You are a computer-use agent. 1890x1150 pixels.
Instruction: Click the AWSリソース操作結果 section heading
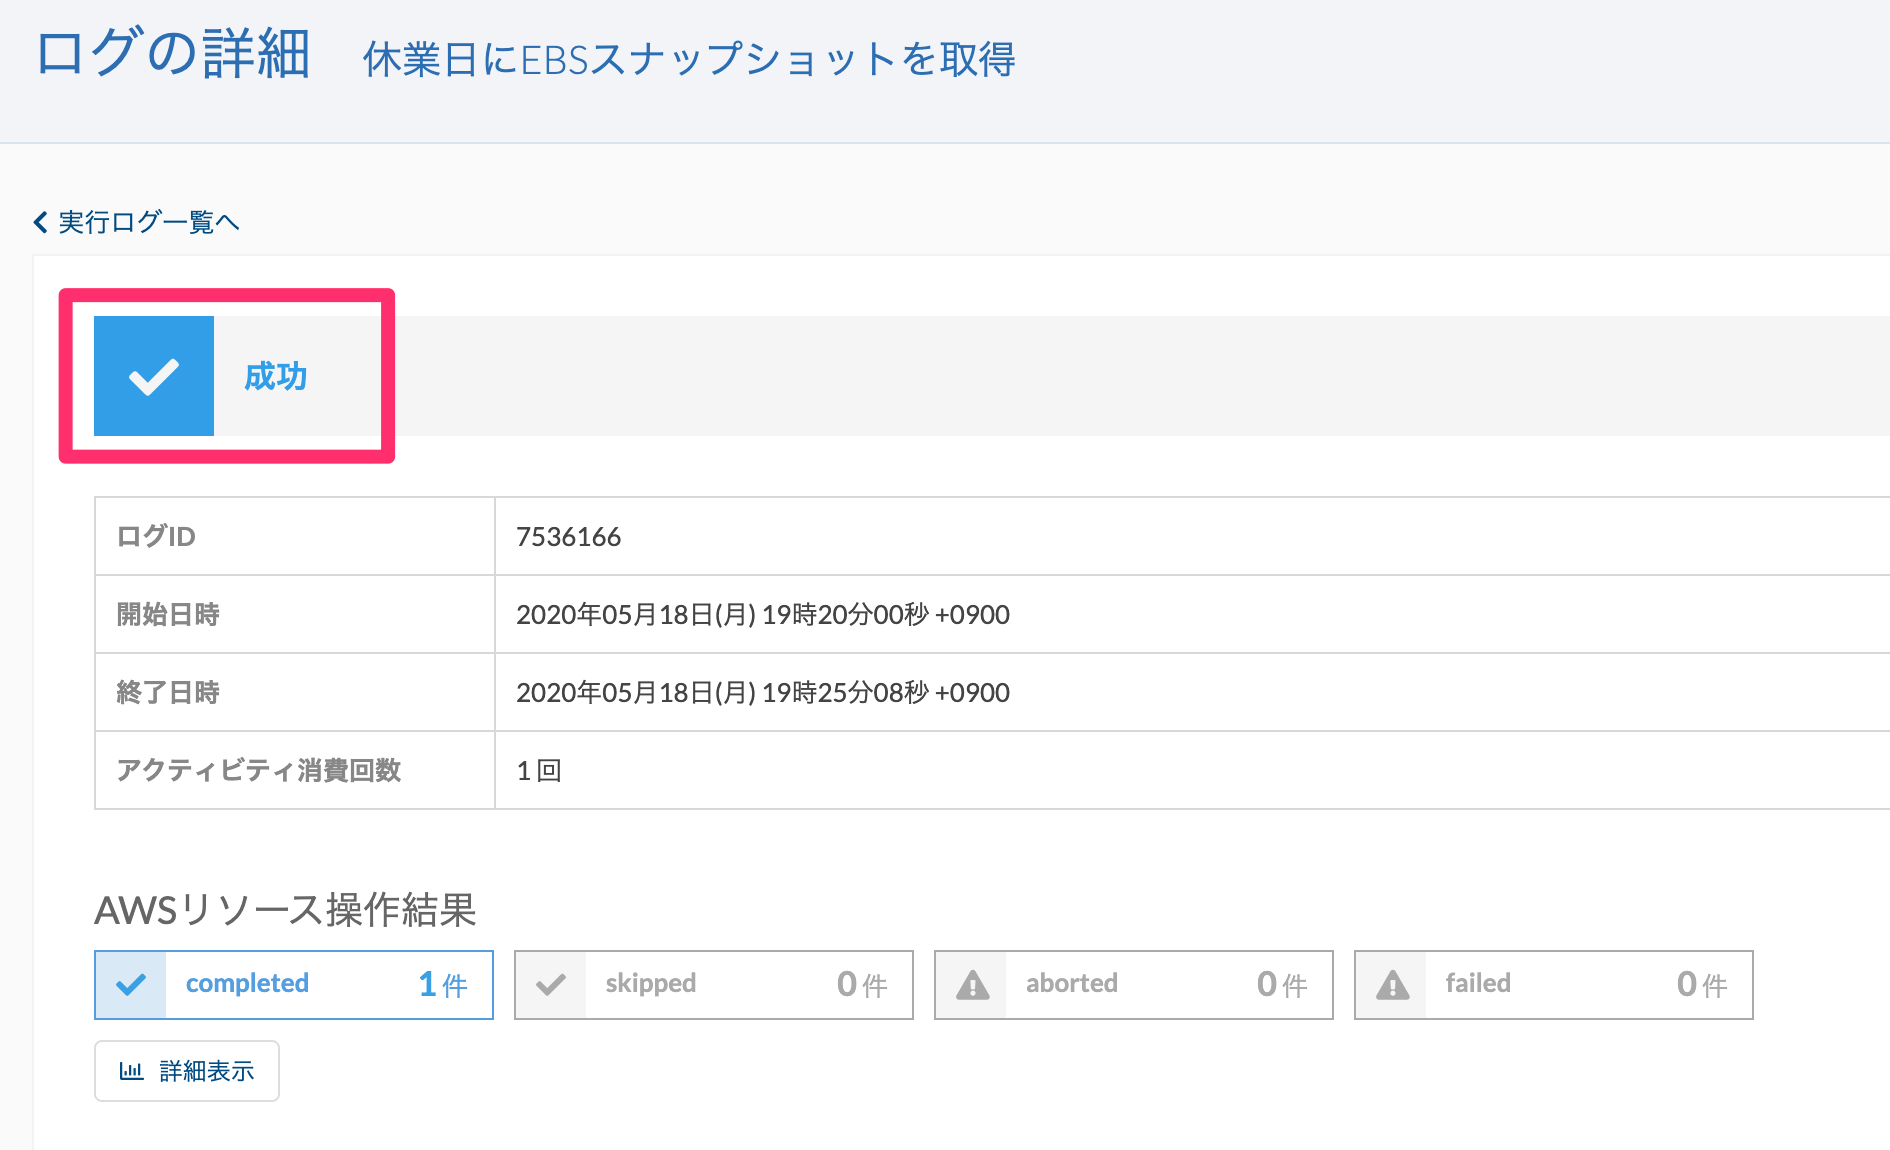tap(285, 910)
